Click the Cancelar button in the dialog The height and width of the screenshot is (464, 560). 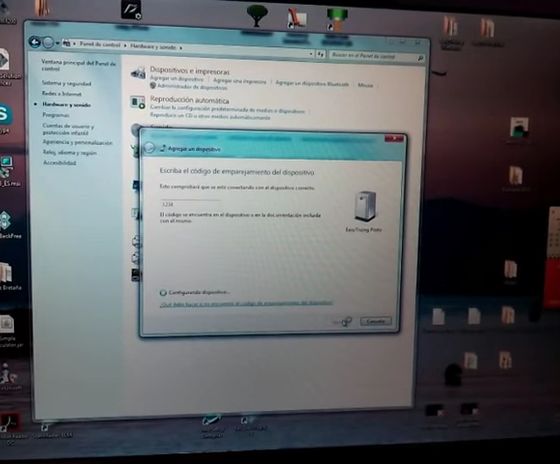[x=376, y=321]
